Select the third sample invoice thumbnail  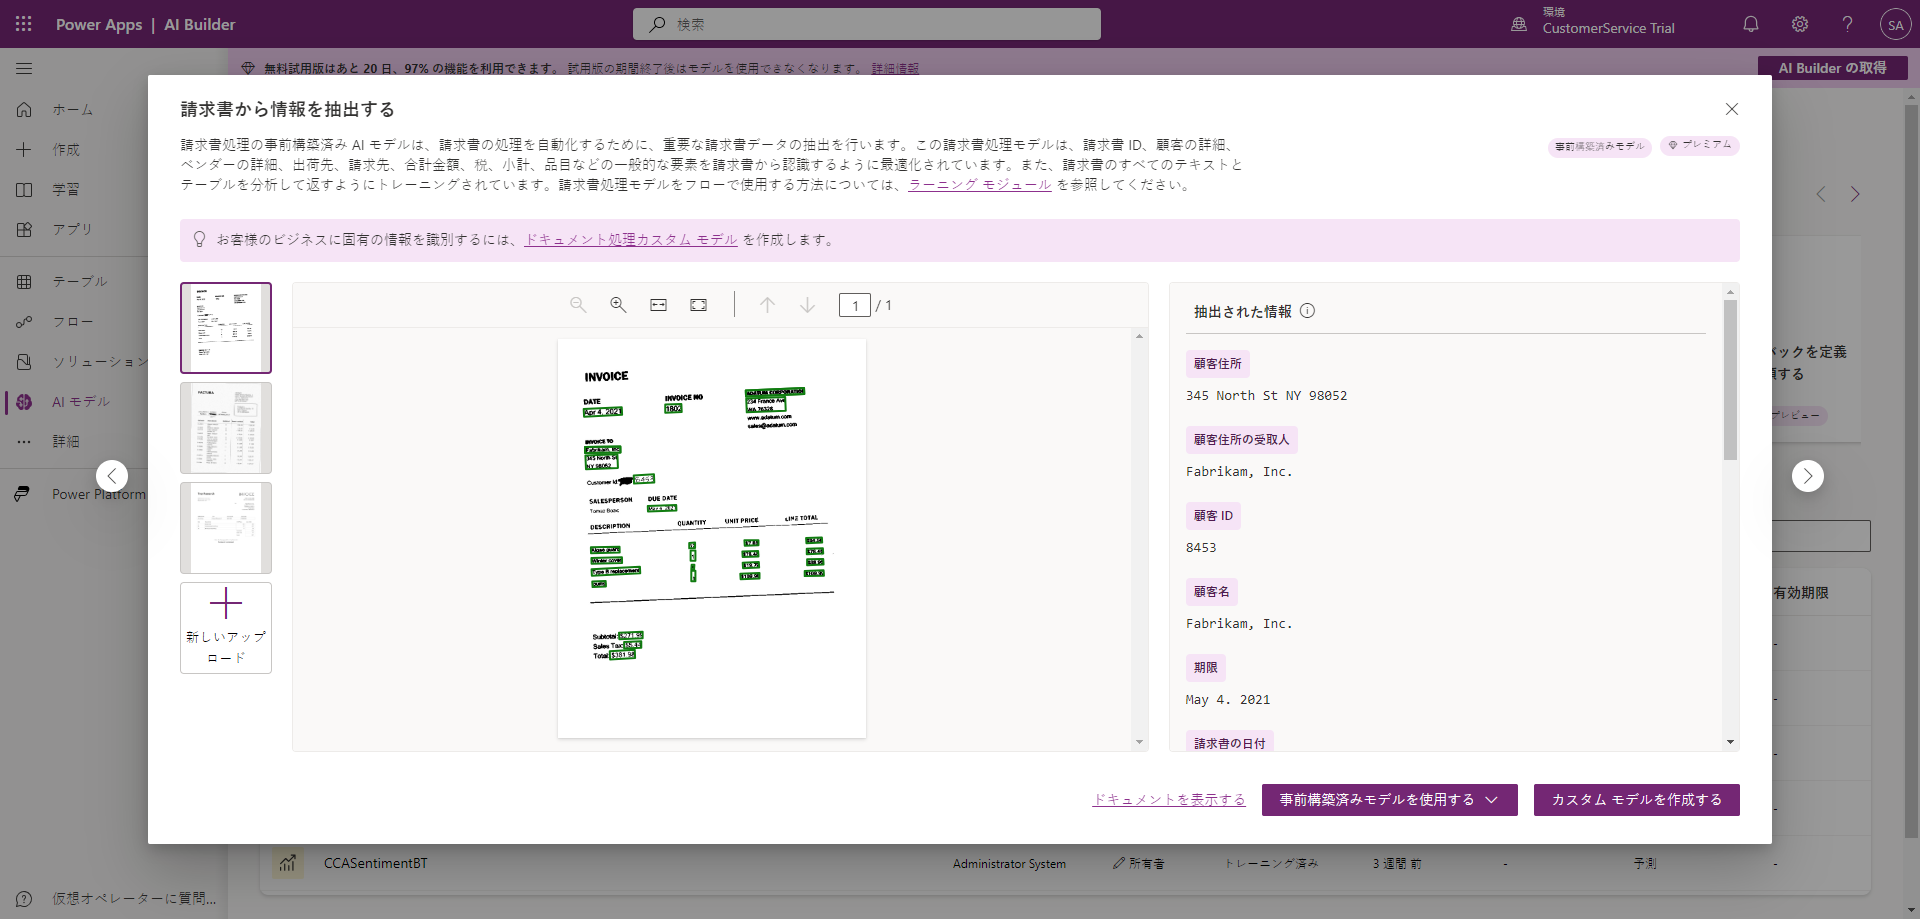point(226,528)
